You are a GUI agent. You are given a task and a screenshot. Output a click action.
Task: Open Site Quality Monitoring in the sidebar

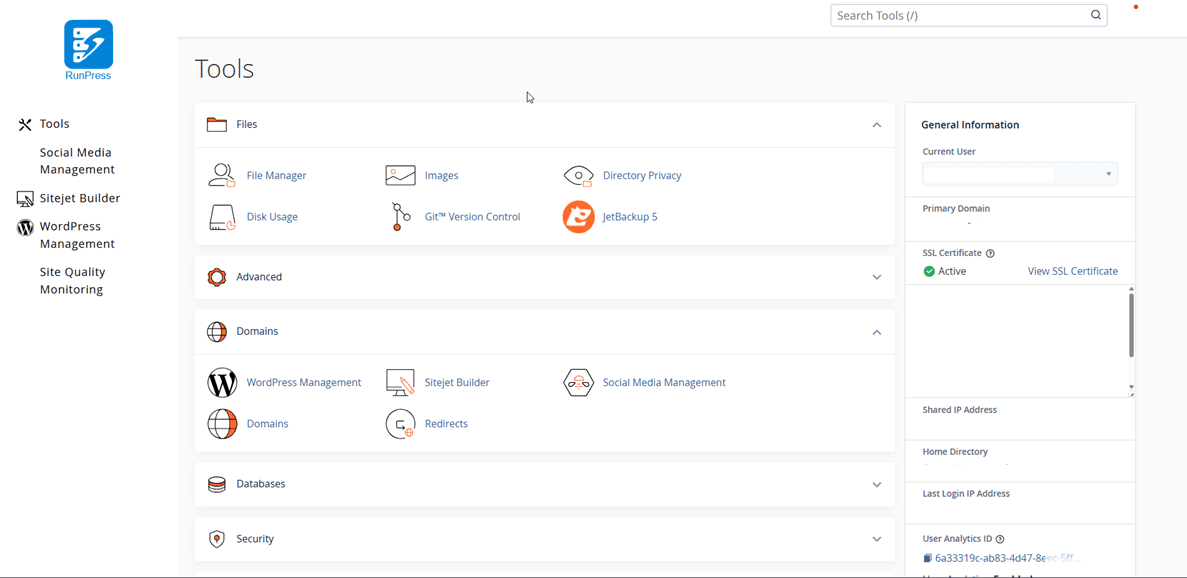72,281
